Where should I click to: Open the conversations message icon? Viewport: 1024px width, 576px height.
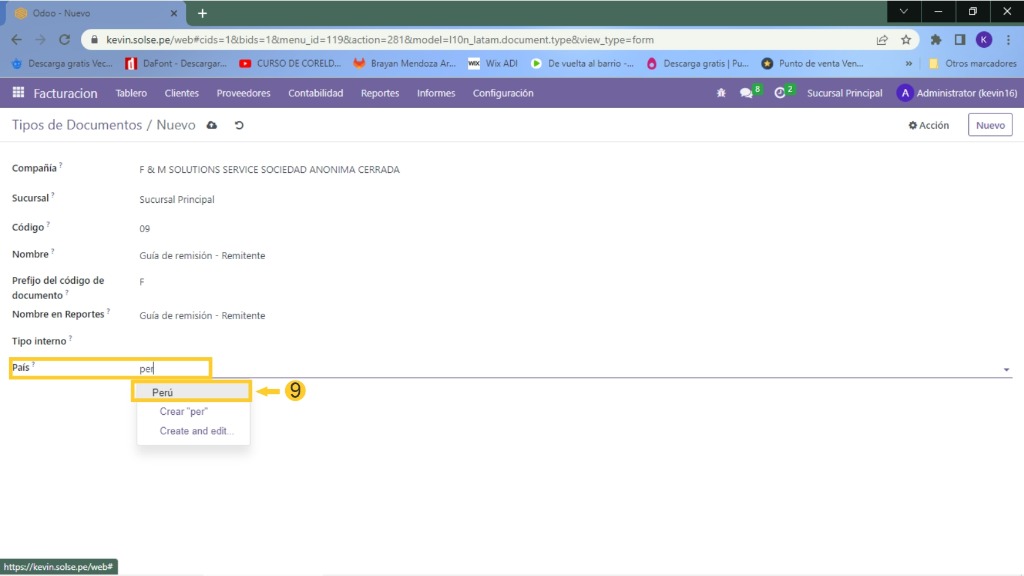tap(746, 93)
